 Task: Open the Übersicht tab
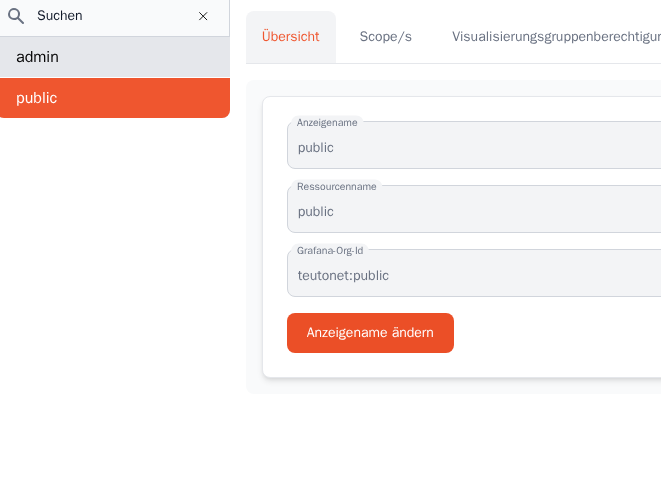click(x=290, y=37)
